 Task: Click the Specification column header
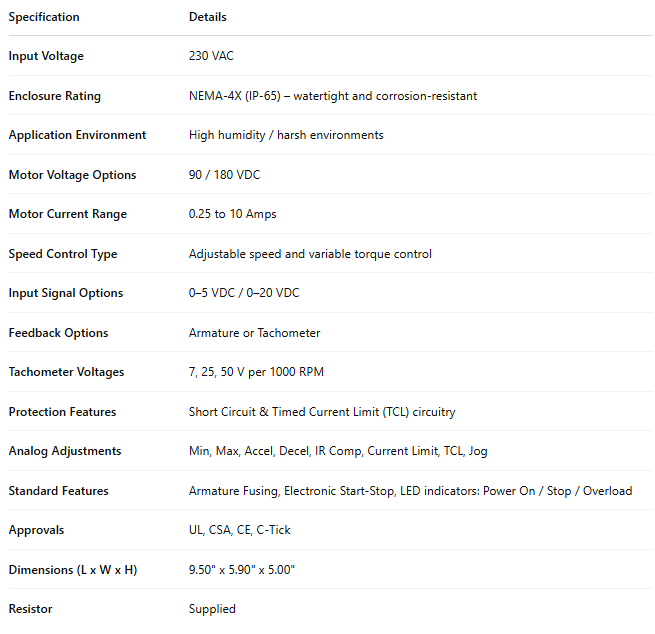click(44, 17)
